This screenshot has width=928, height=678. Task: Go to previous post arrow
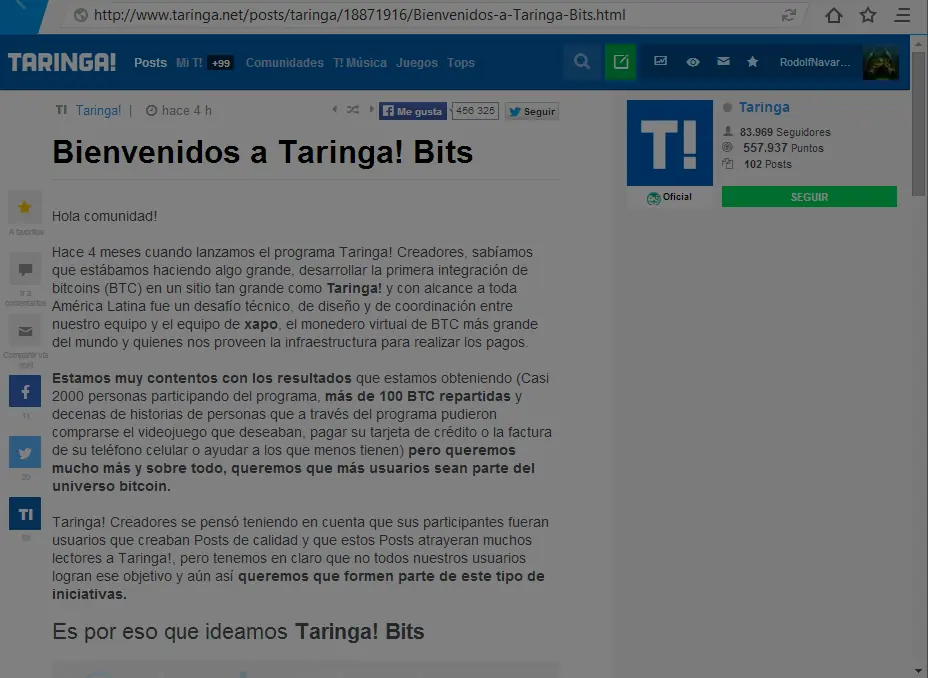(335, 109)
